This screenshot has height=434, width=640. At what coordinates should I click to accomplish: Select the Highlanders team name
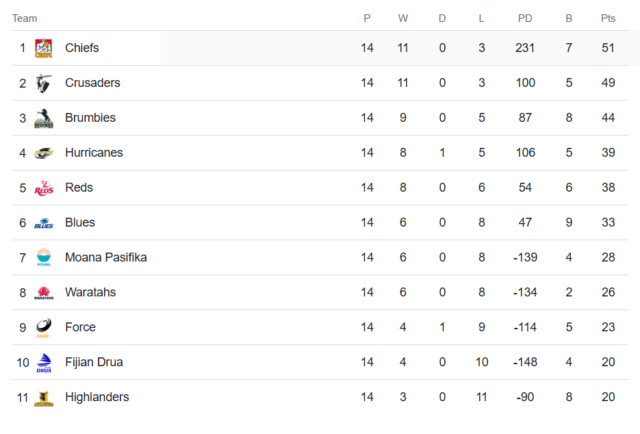click(x=97, y=397)
